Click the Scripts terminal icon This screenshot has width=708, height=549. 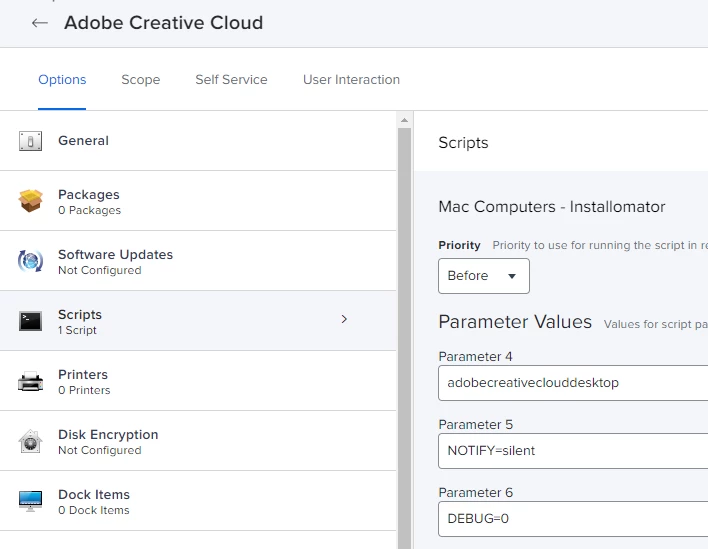coord(30,321)
